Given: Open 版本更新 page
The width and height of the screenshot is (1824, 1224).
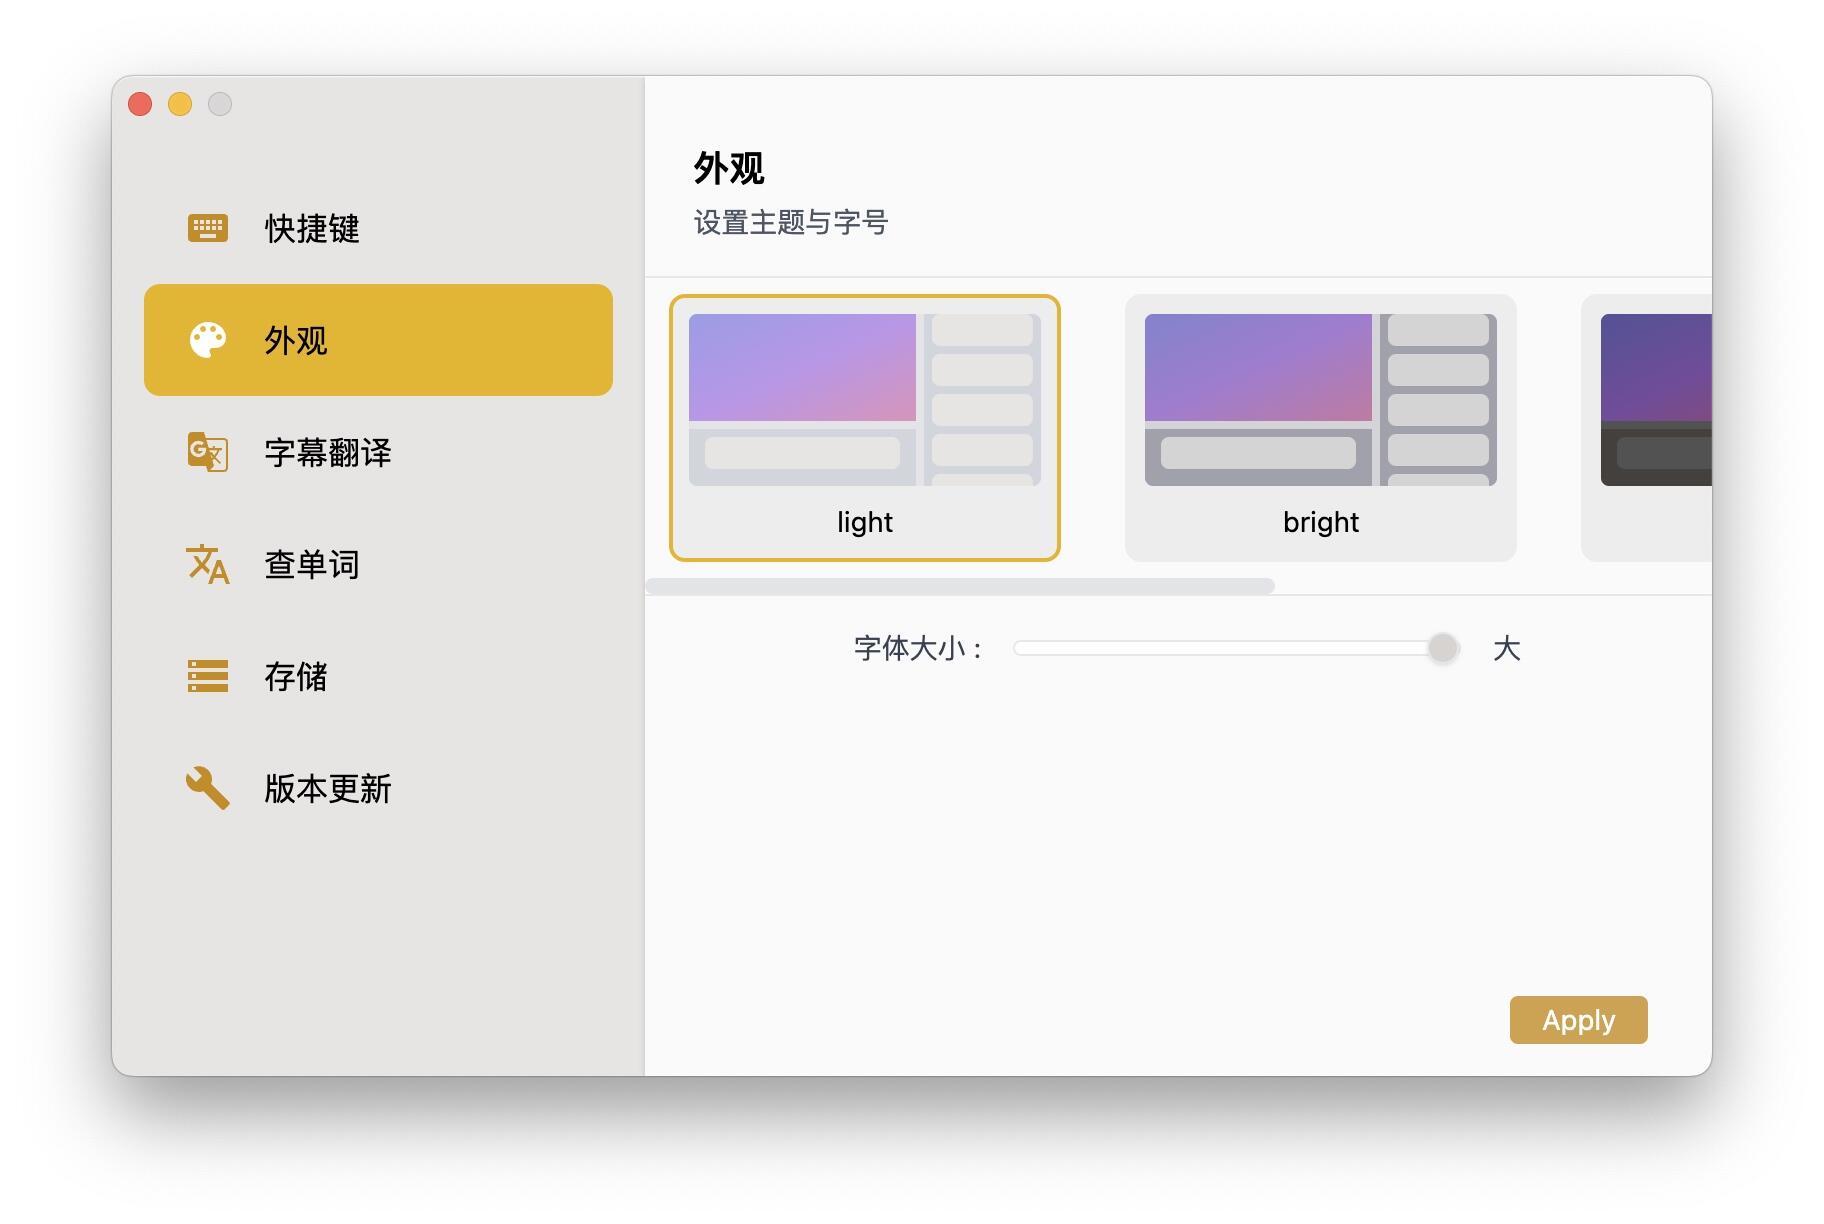Looking at the screenshot, I should [x=378, y=788].
